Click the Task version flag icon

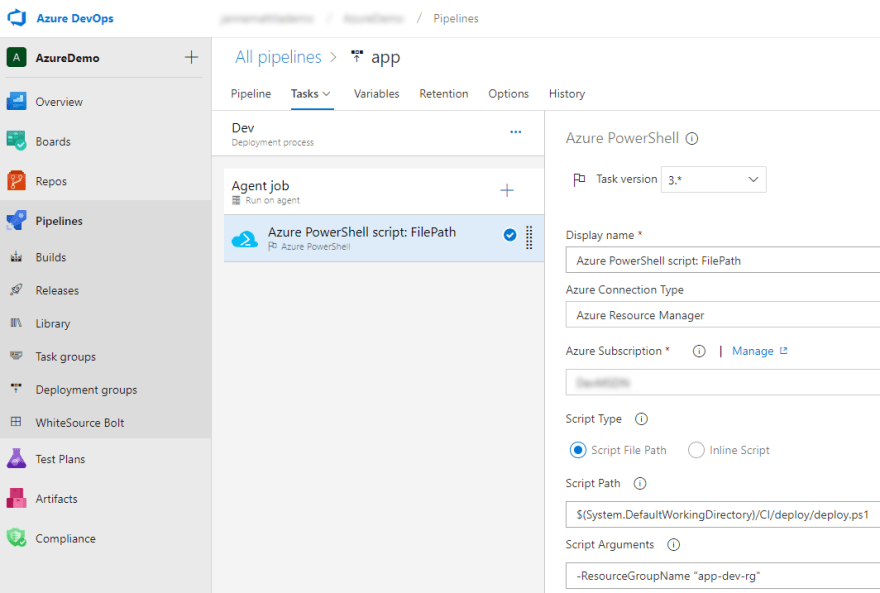pyautogui.click(x=579, y=180)
